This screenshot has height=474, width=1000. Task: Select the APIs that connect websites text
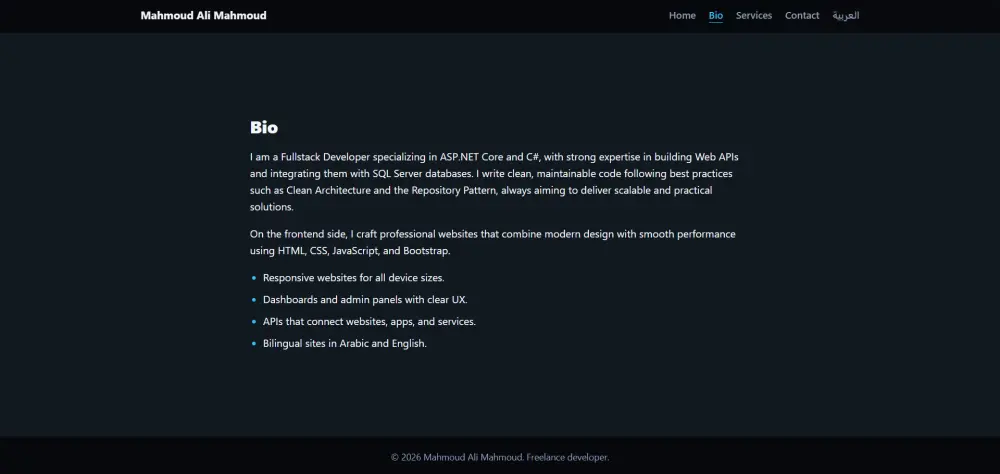[x=369, y=322]
